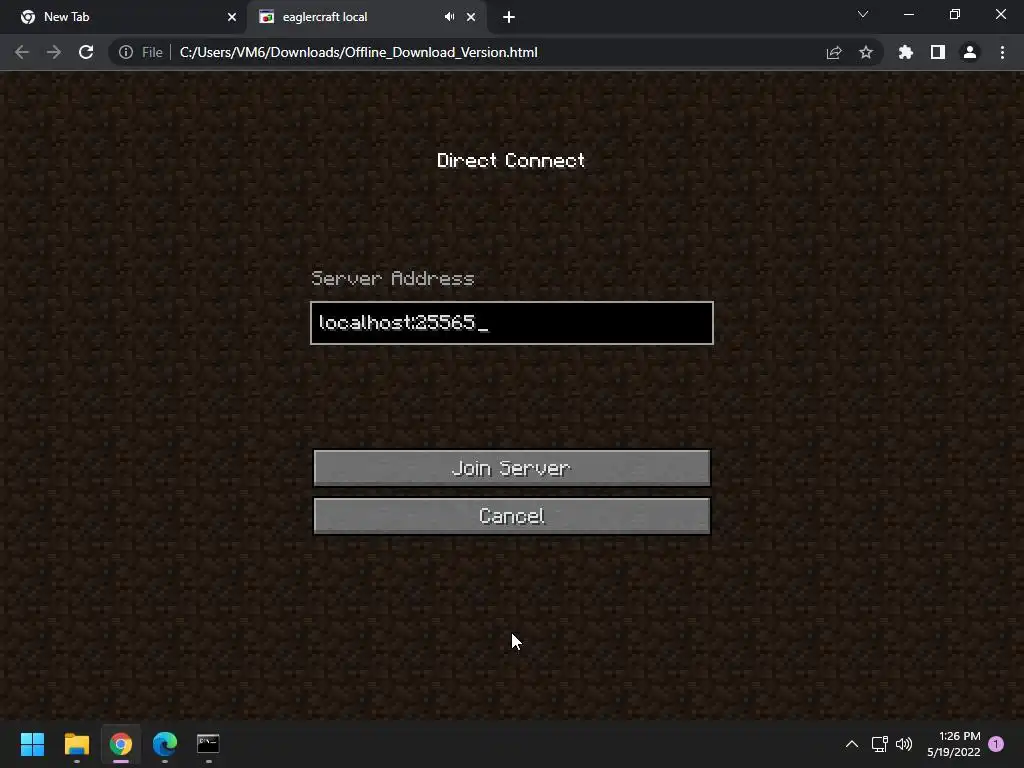The width and height of the screenshot is (1024, 768).
Task: View site information for File
Action: [140, 52]
